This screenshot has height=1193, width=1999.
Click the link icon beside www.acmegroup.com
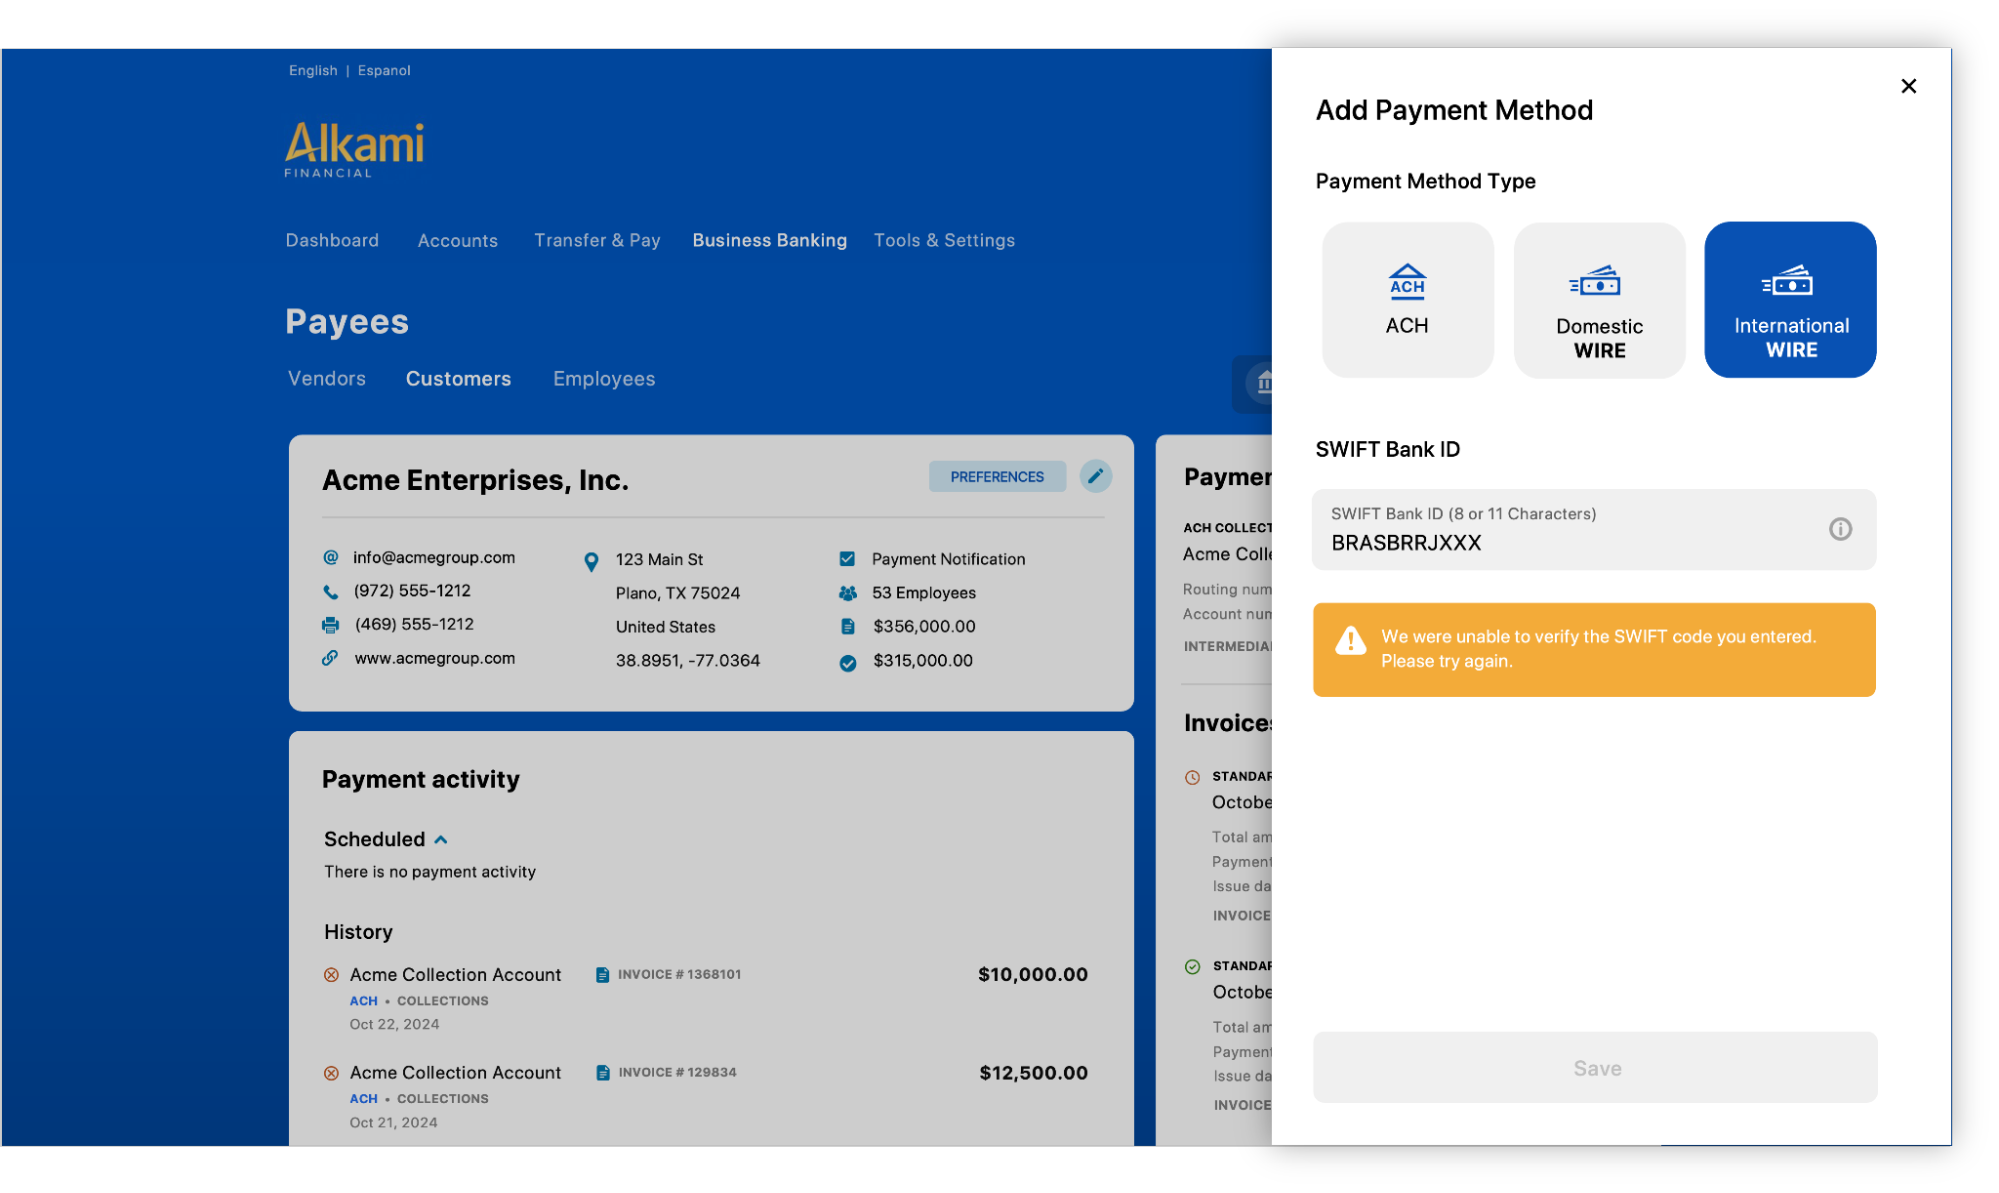[x=330, y=658]
